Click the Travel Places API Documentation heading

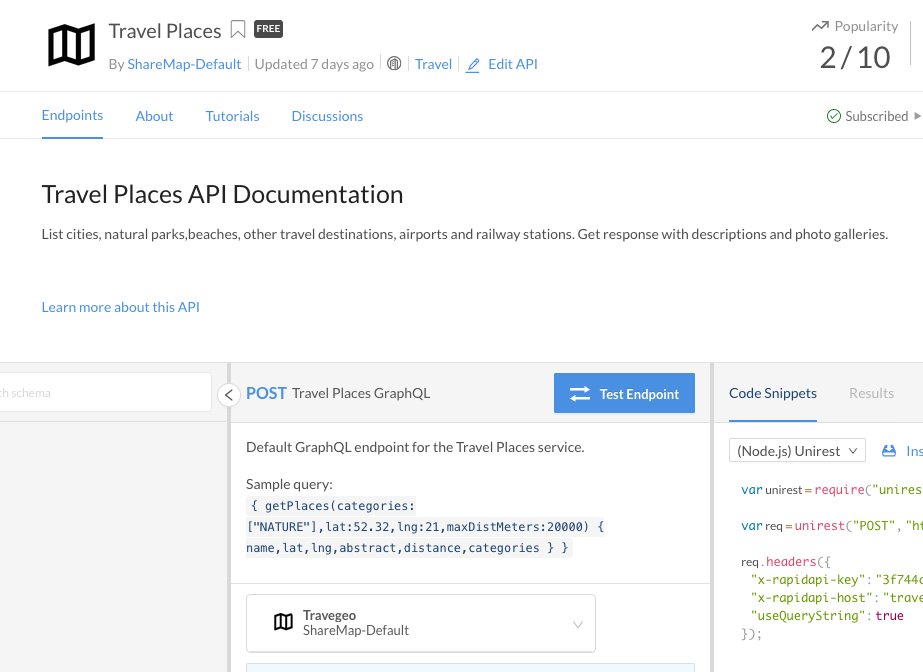click(x=223, y=195)
